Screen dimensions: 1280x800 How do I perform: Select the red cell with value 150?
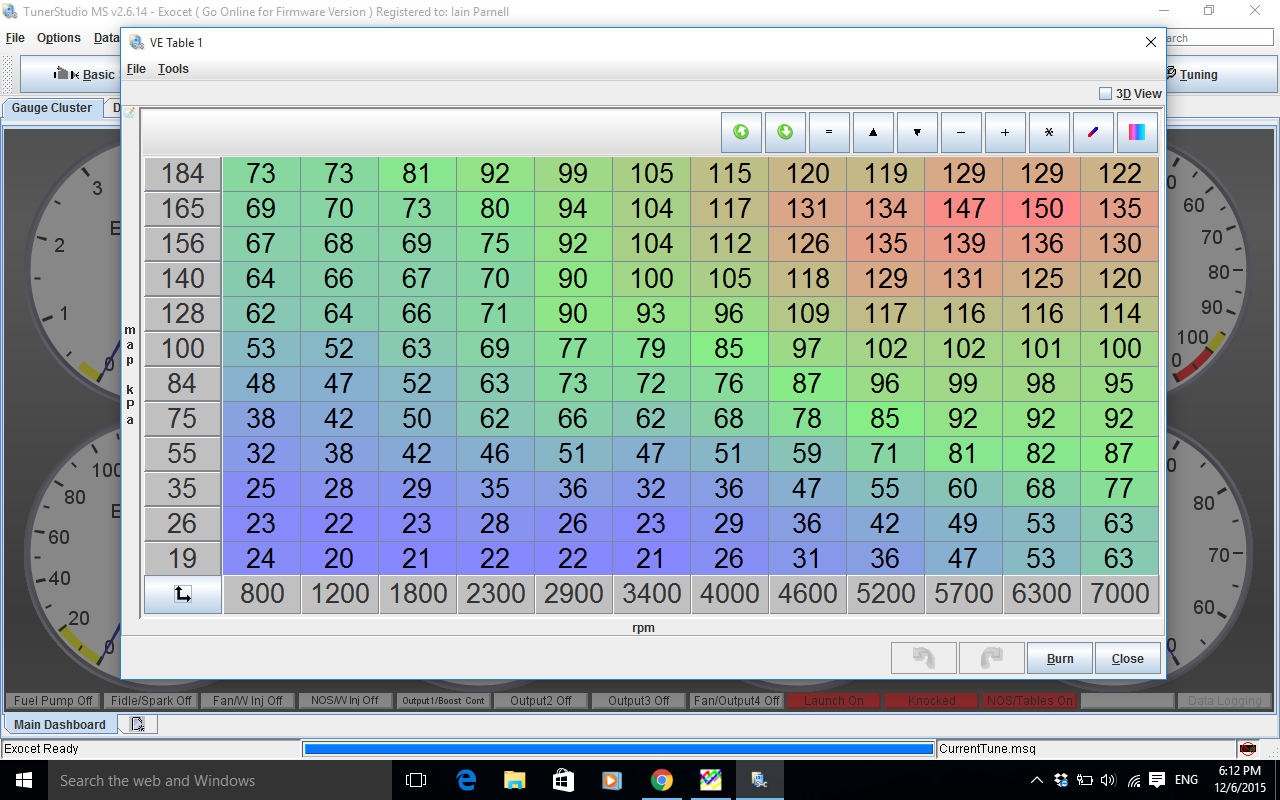click(x=1042, y=209)
